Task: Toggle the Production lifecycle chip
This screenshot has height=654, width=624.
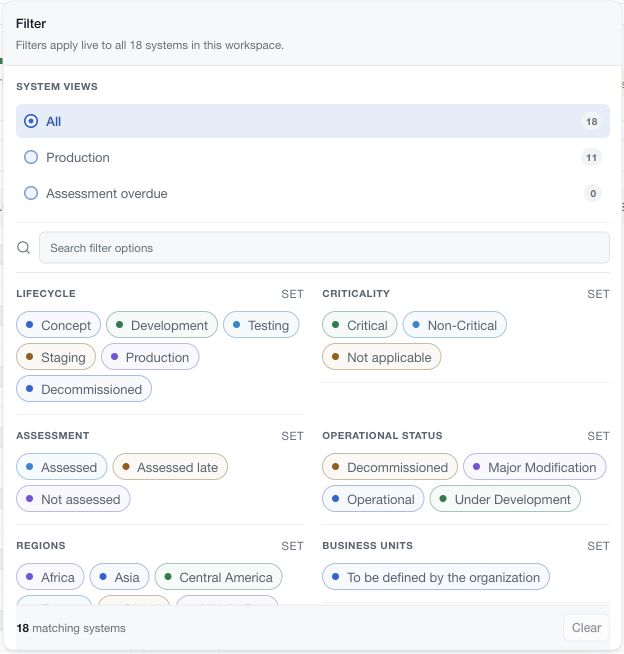Action: pyautogui.click(x=150, y=357)
